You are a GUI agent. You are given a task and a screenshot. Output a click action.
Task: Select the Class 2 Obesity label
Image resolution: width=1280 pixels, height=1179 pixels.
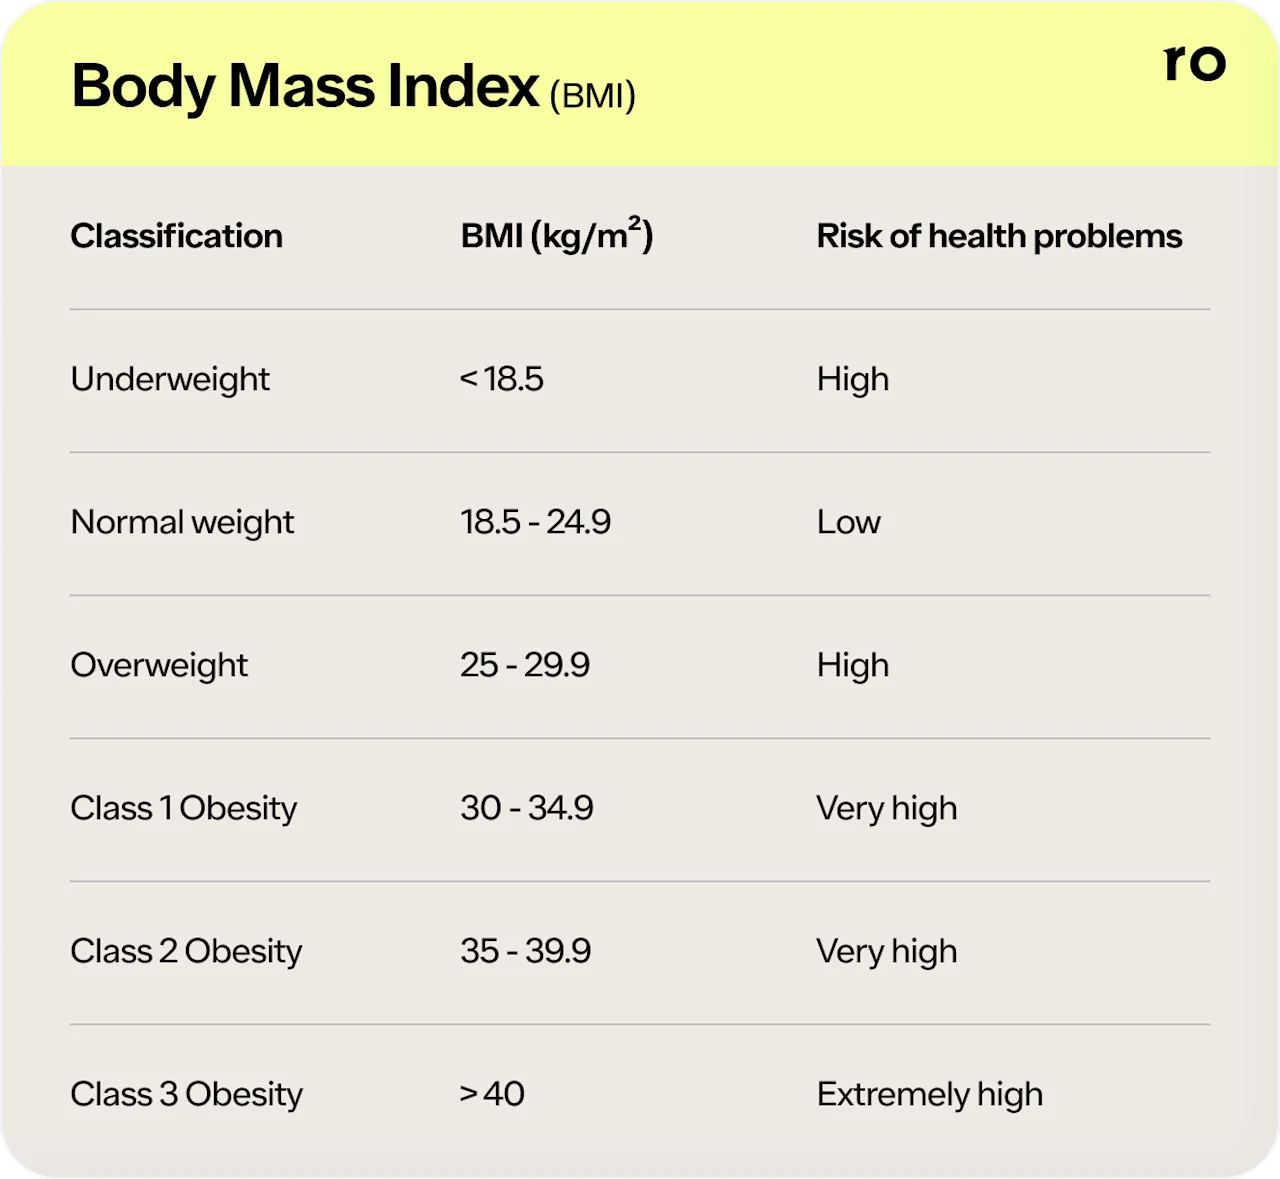click(x=186, y=951)
